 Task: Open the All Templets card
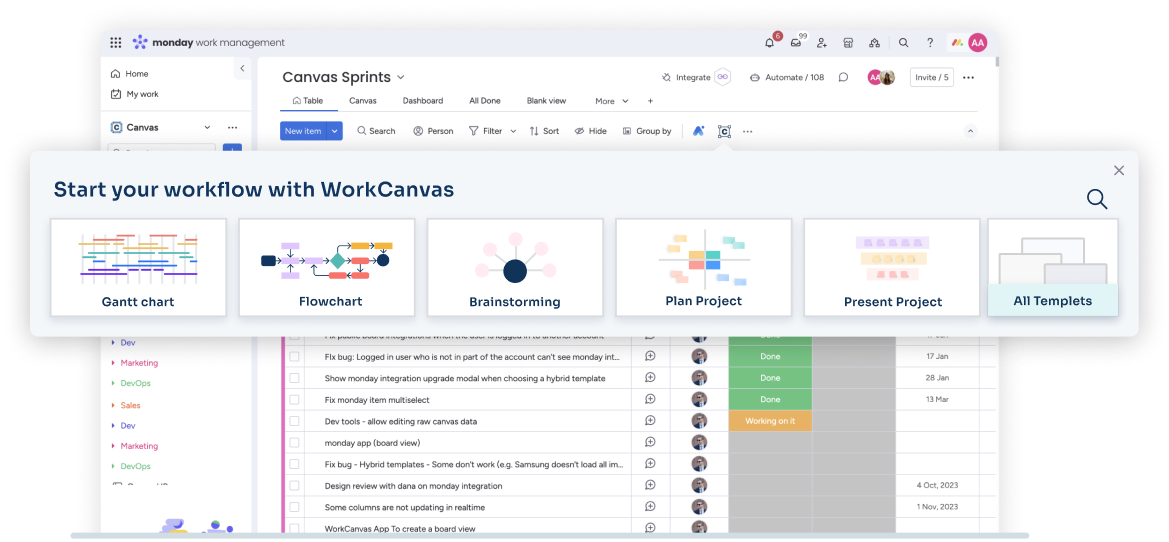coord(1053,268)
